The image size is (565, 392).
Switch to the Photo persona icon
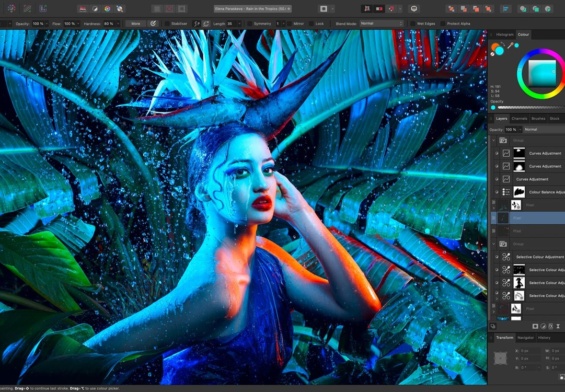tap(11, 9)
